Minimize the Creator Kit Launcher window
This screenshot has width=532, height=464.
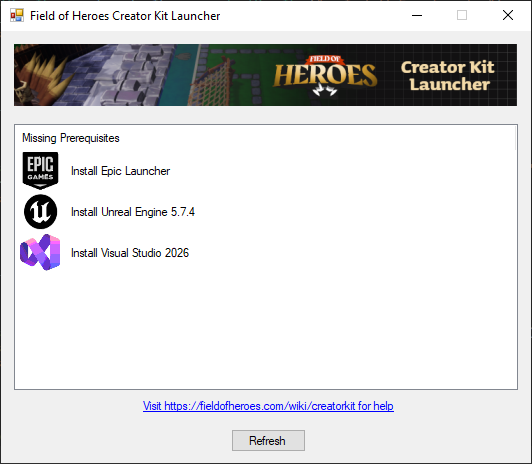417,15
